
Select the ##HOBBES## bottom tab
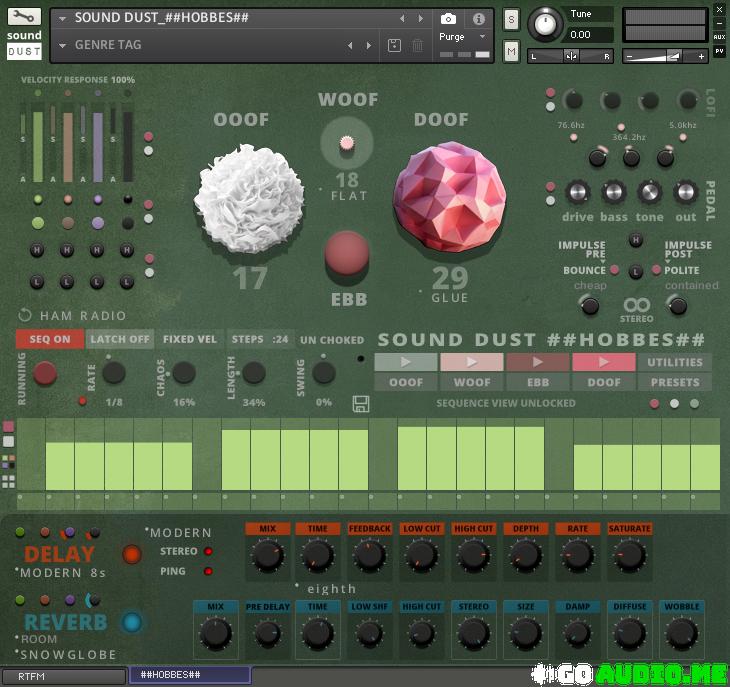[190, 675]
